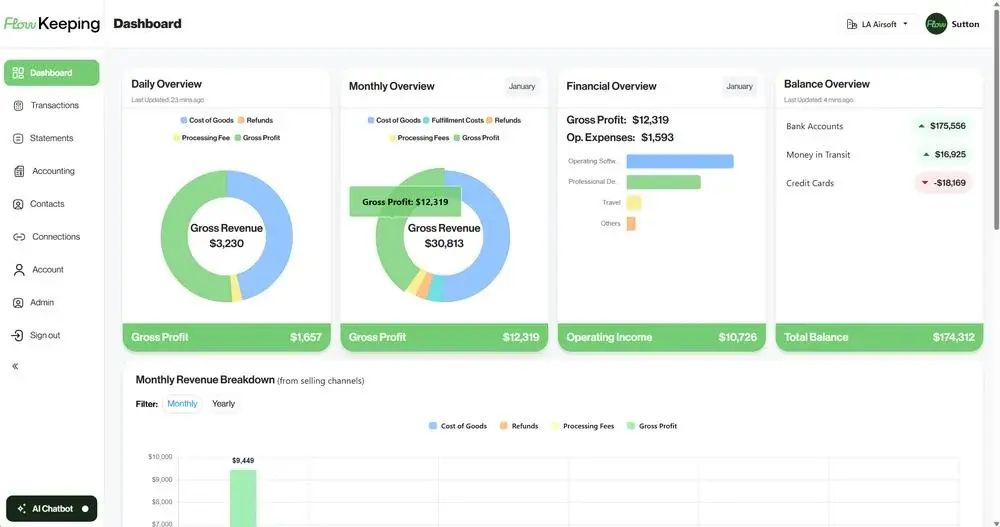Toggle Processing Fee legend in Daily Overview
Screen dimensions: 1000x527
coord(201,138)
